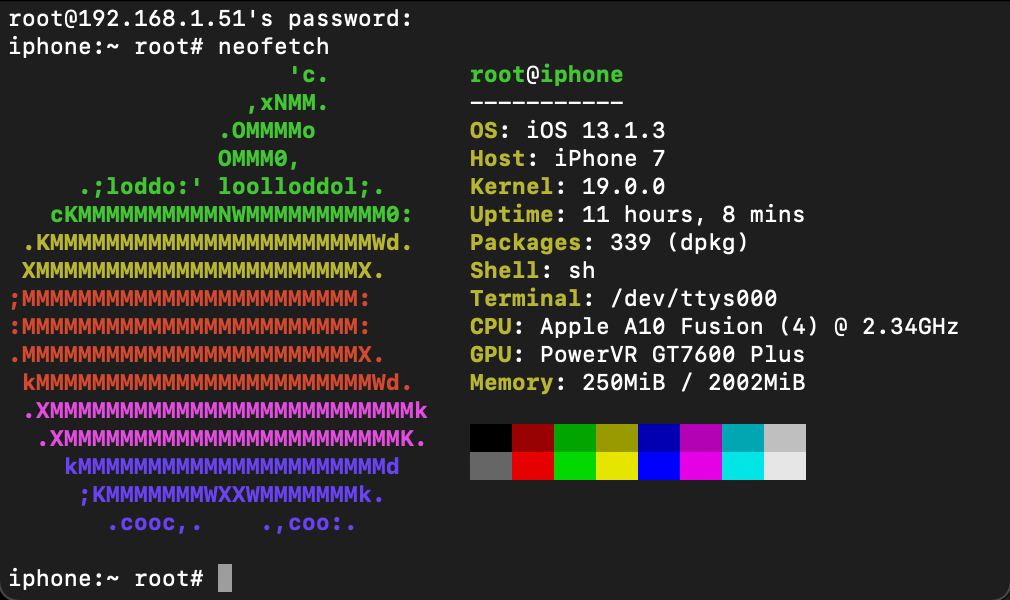Click the green 'cKMMM...MMM0:' ASCII line
The image size is (1010, 600).
[x=231, y=215]
